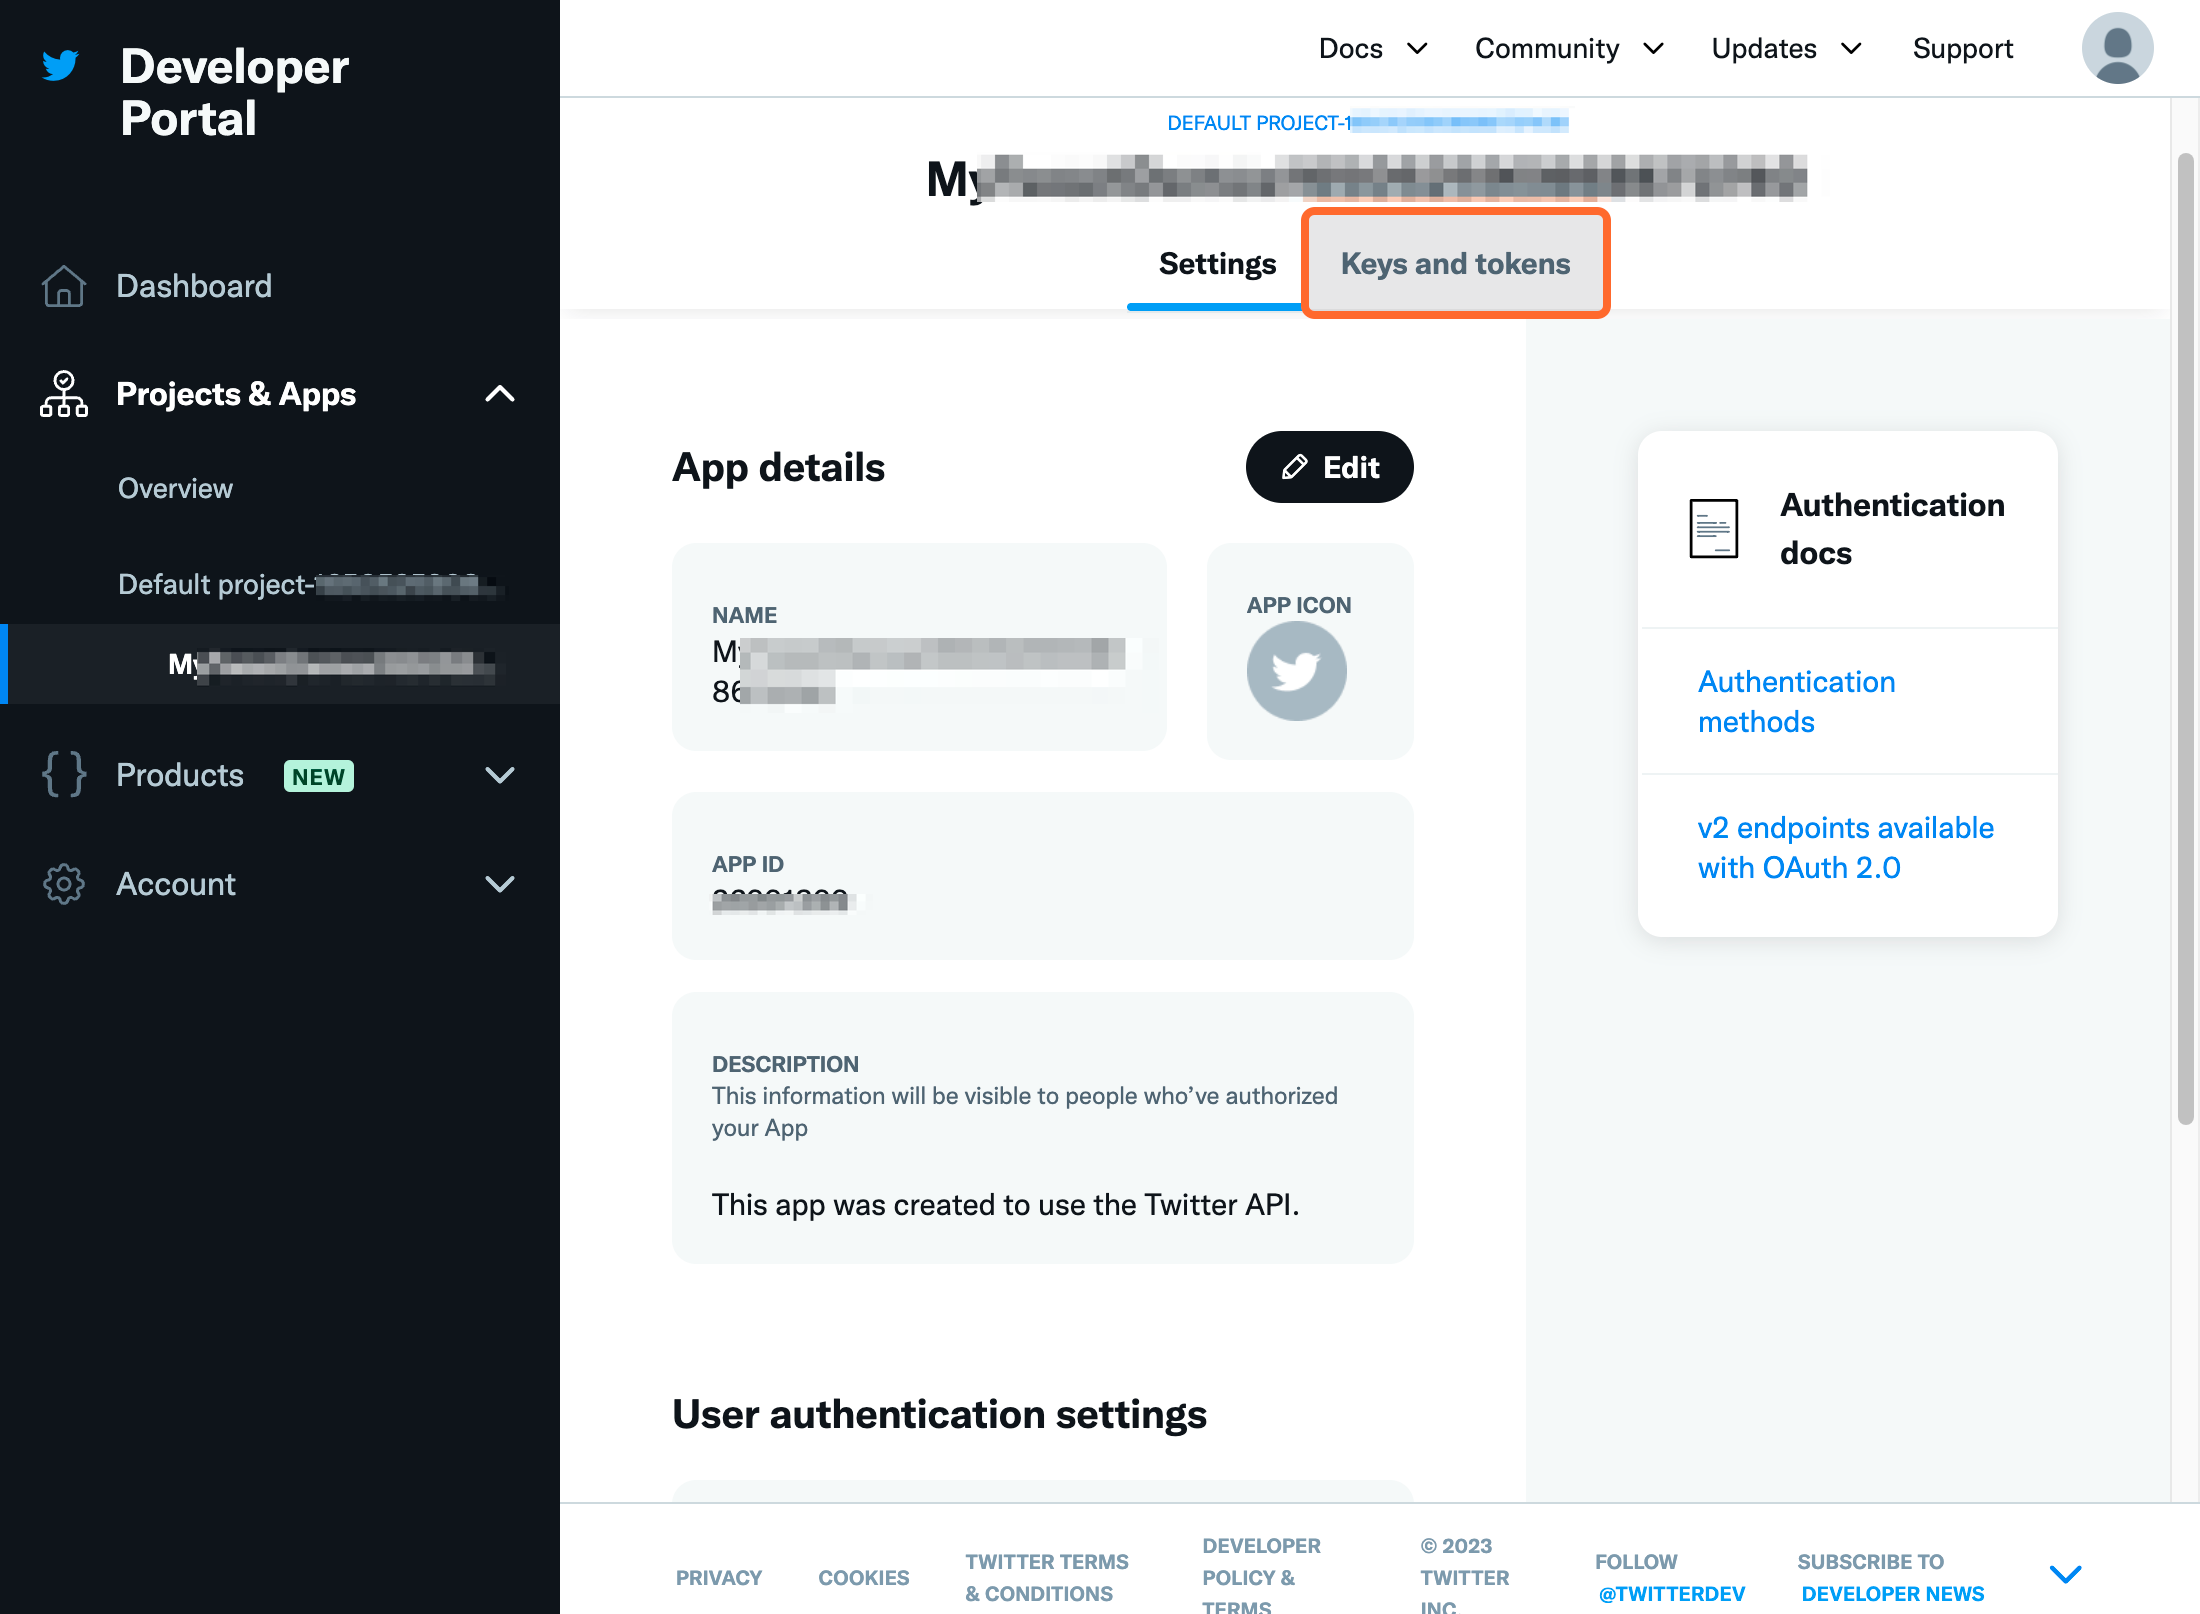Open Overview under Projects & Apps
Viewport: 2200px width, 1614px height.
(175, 488)
